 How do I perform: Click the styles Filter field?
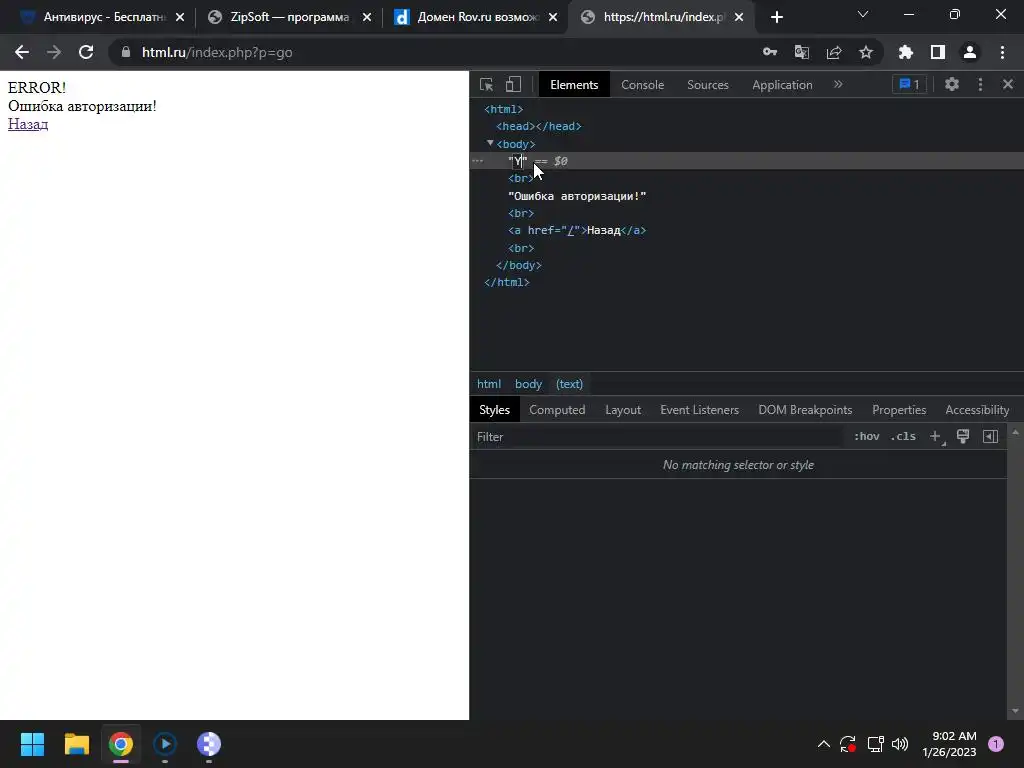click(656, 437)
